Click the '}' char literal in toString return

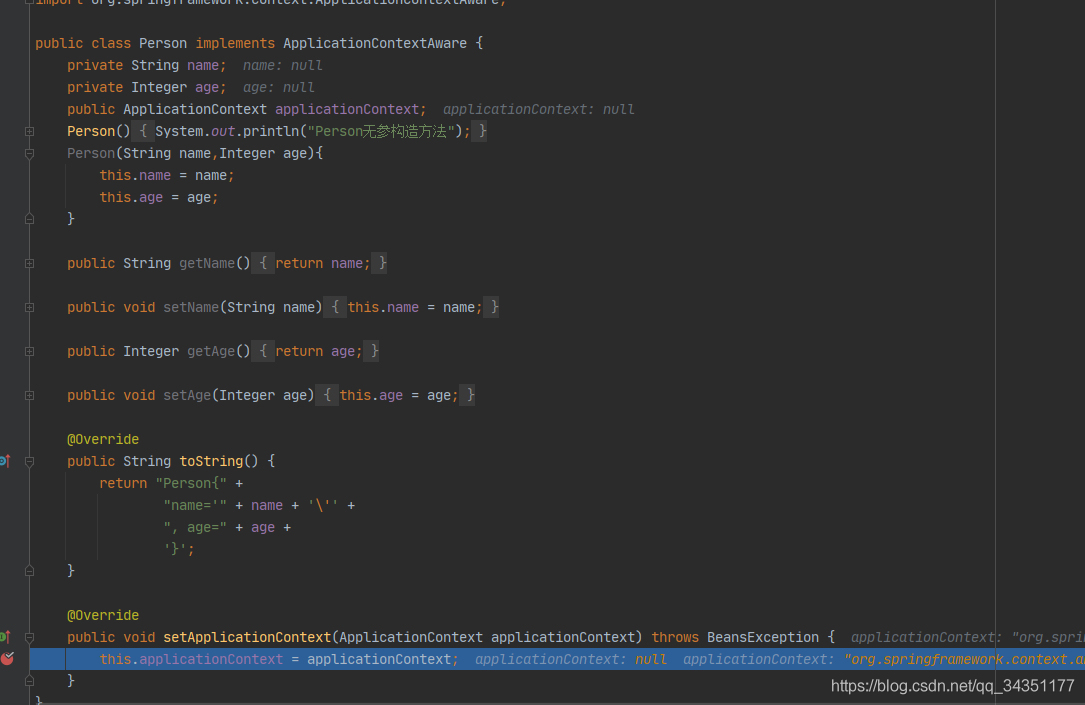tap(175, 549)
